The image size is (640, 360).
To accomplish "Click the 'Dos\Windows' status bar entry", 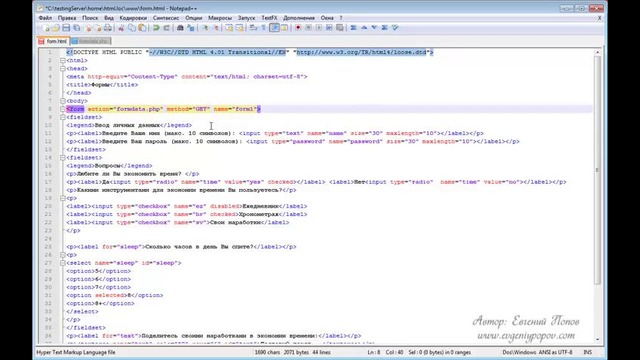I will 519,352.
